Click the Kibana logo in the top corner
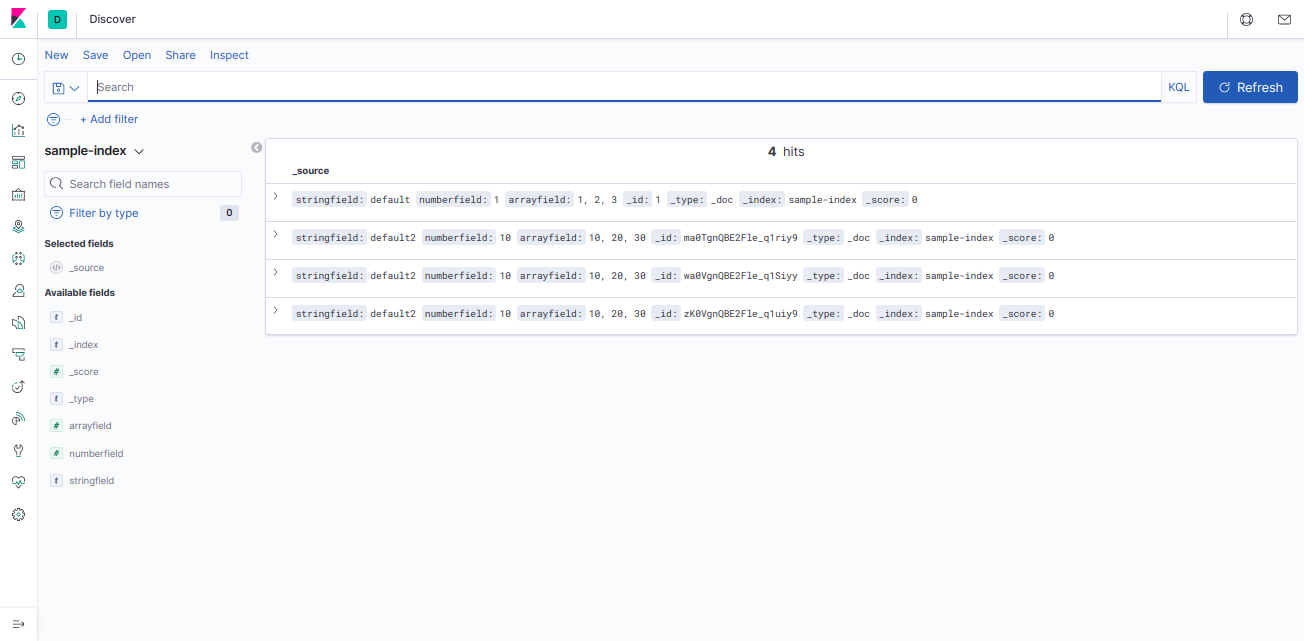Screen dimensions: 1304x641 click(x=17, y=18)
